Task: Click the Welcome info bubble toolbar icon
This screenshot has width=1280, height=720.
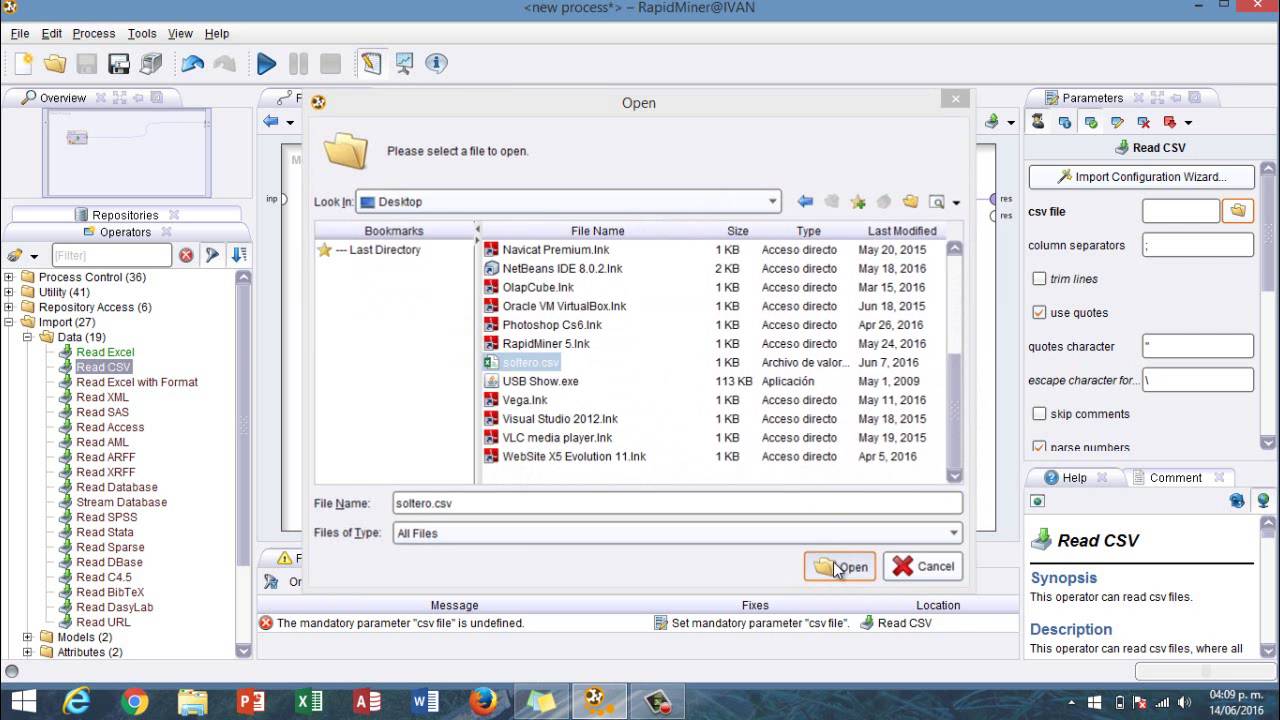Action: [x=436, y=64]
